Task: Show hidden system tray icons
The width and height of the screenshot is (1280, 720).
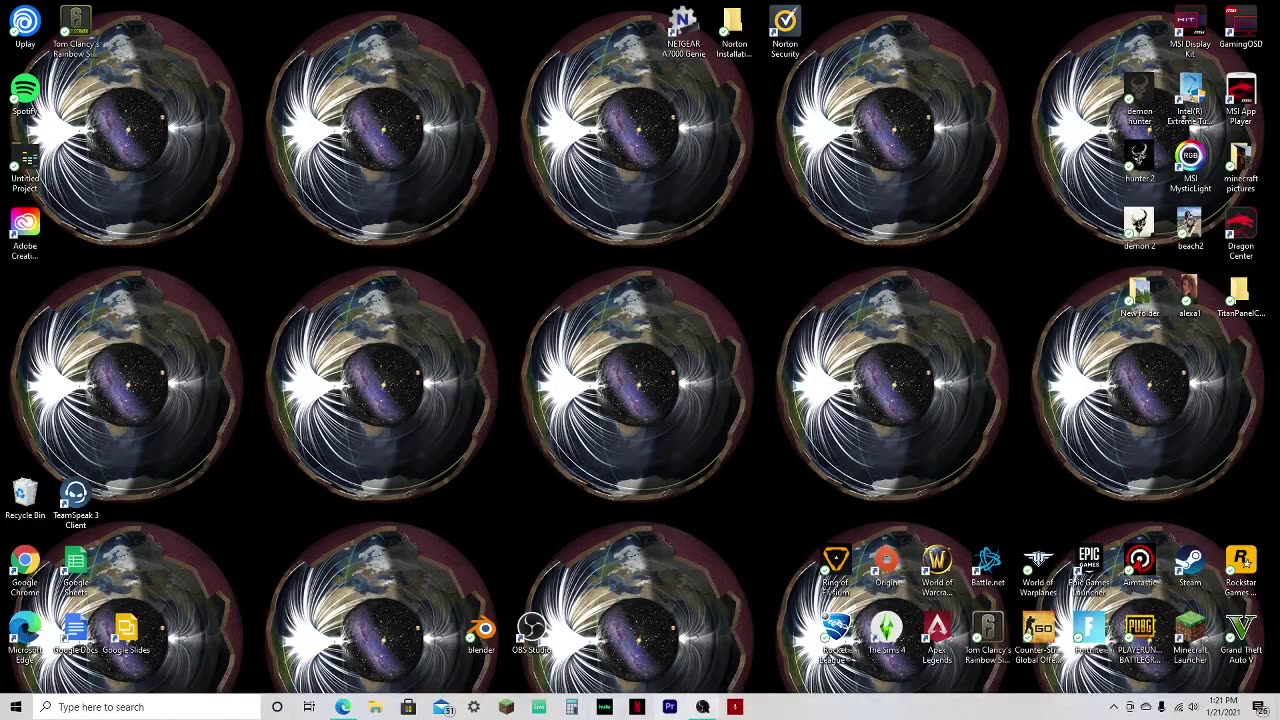Action: click(x=1114, y=707)
